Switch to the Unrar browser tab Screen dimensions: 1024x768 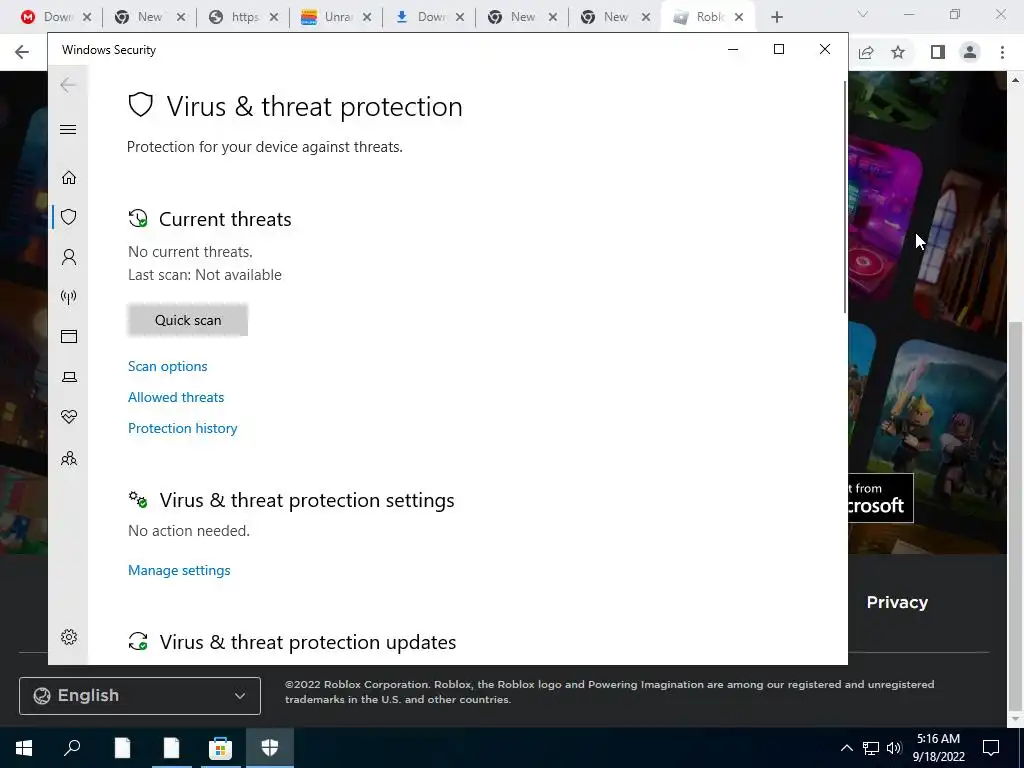coord(336,17)
